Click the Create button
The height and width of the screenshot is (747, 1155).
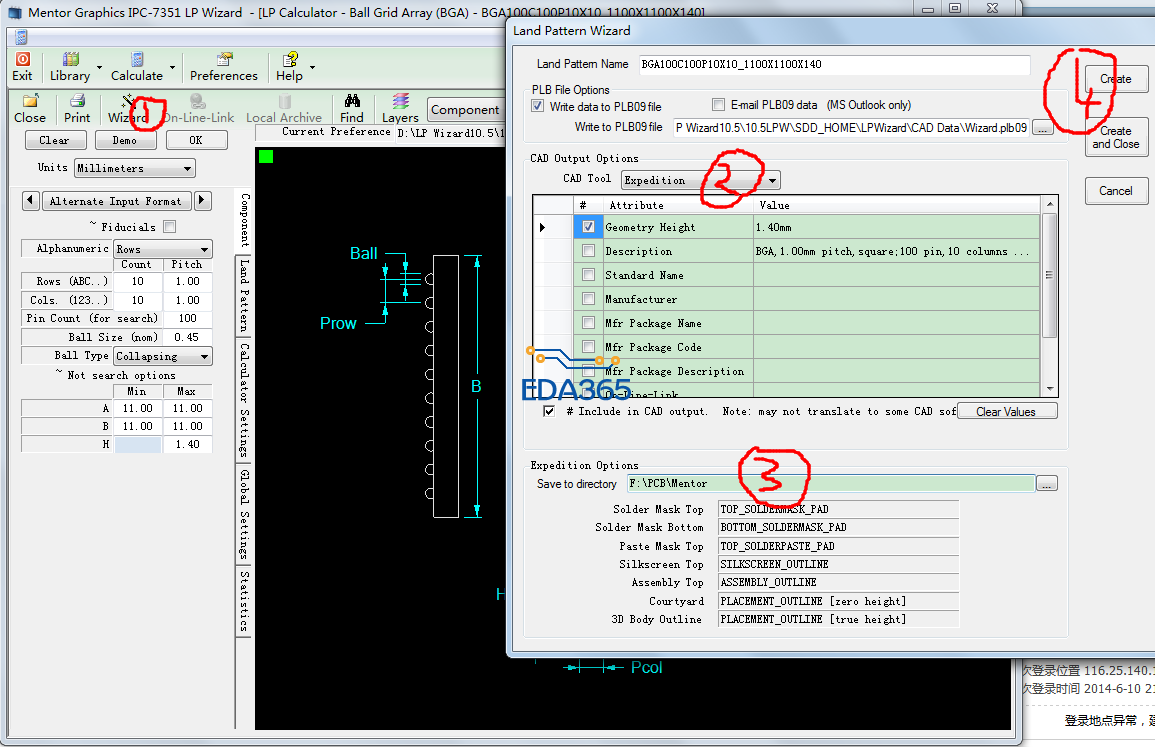click(x=1115, y=79)
